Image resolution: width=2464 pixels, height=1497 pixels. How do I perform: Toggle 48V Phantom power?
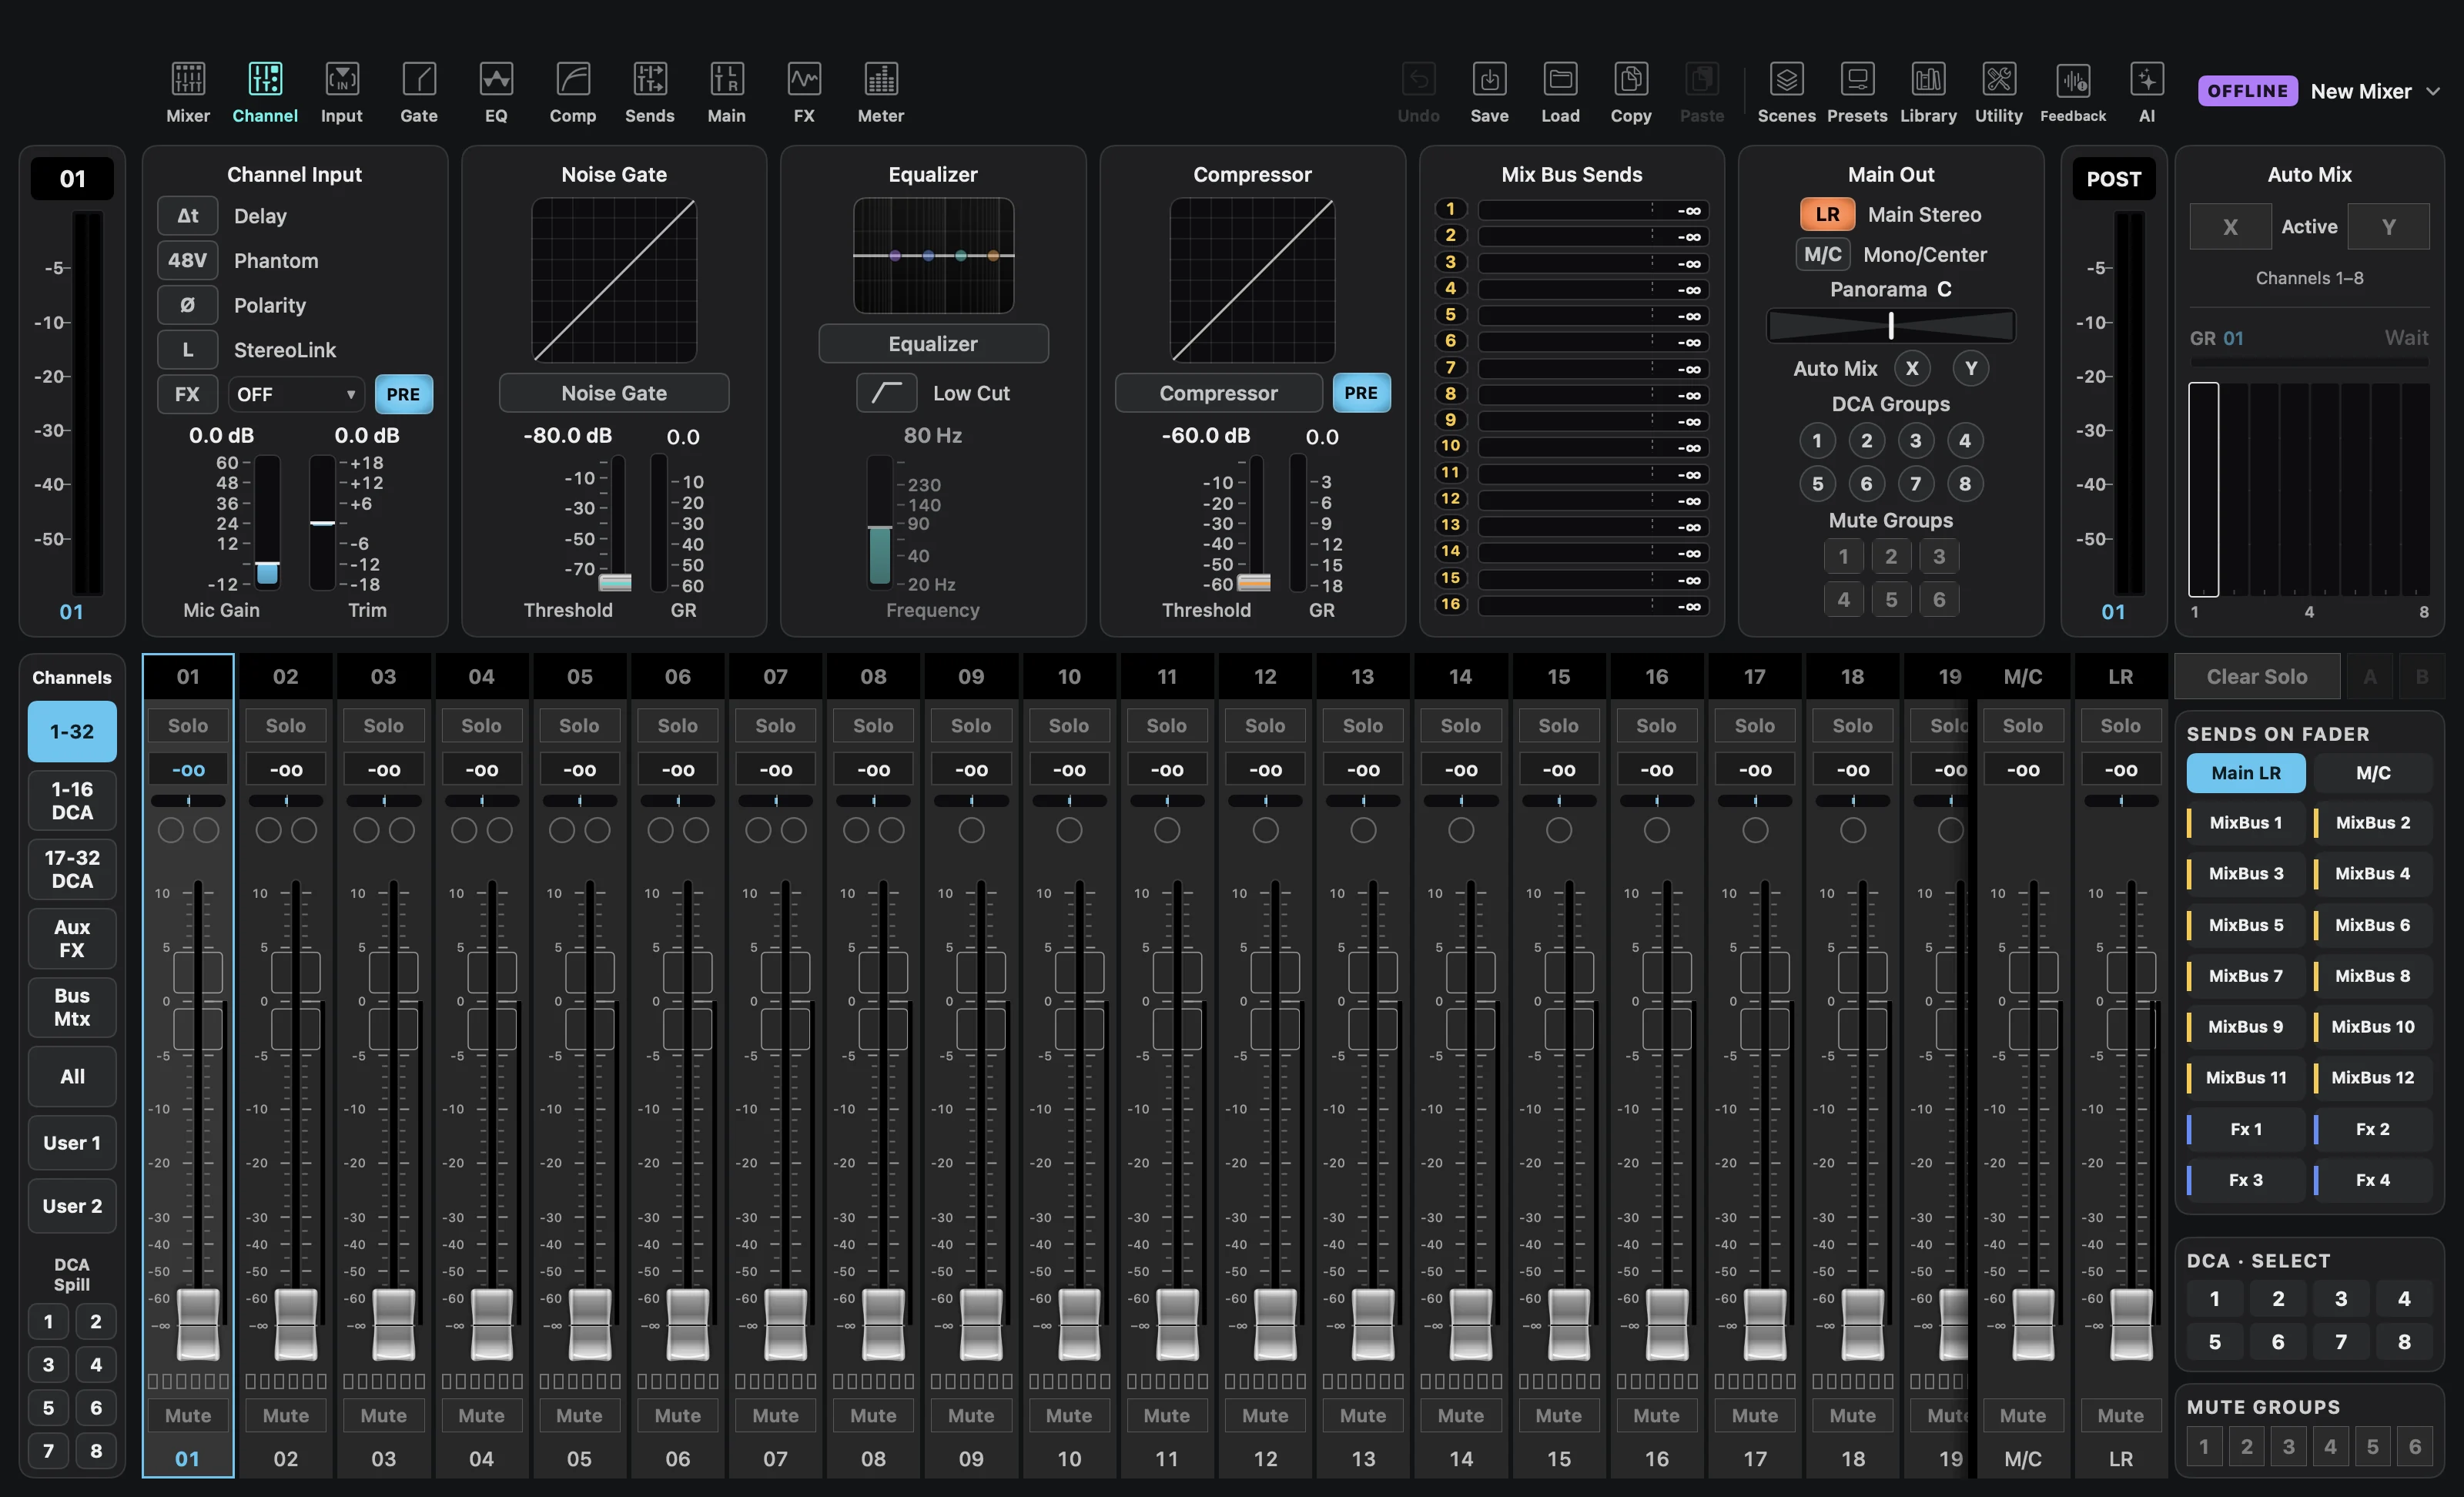coord(187,261)
